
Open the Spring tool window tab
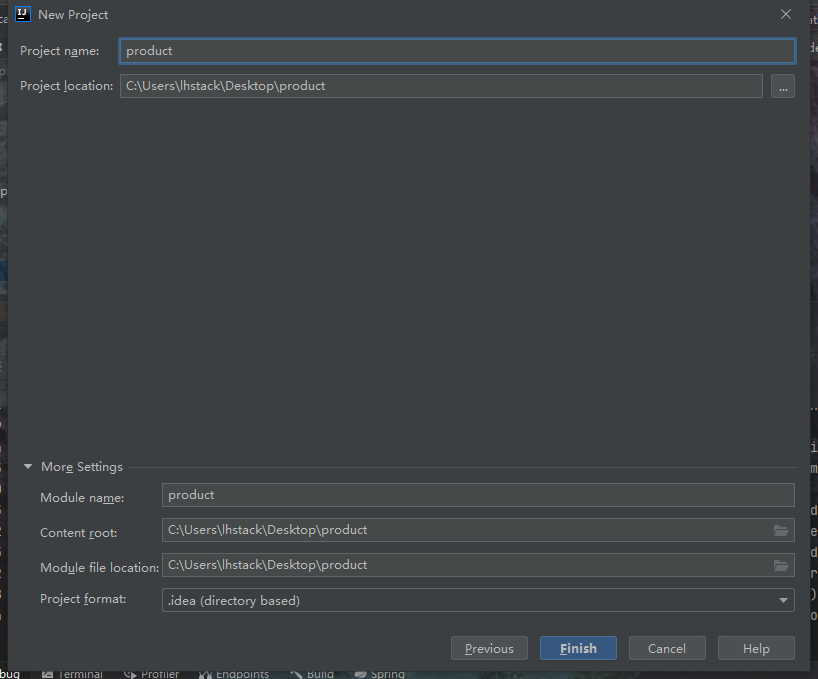[379, 674]
